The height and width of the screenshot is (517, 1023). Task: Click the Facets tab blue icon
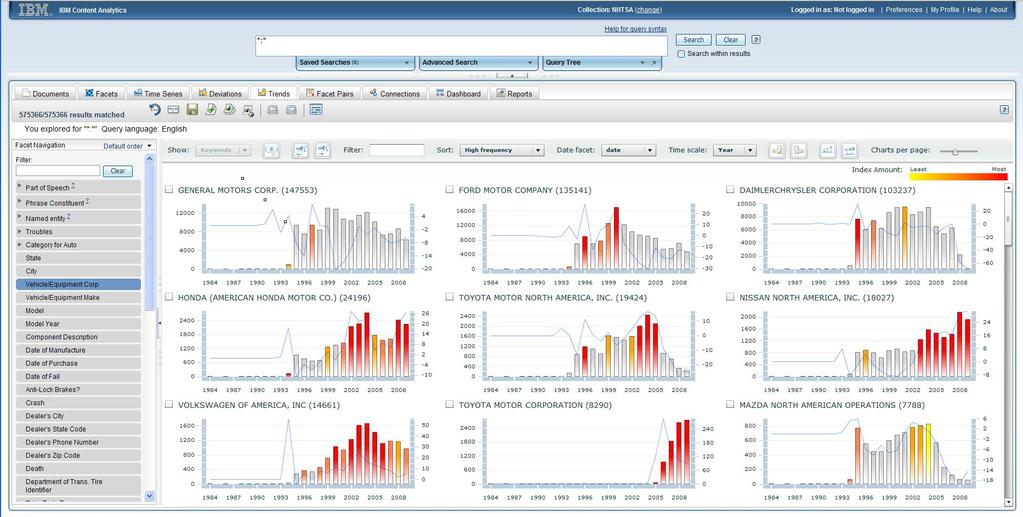(89, 93)
